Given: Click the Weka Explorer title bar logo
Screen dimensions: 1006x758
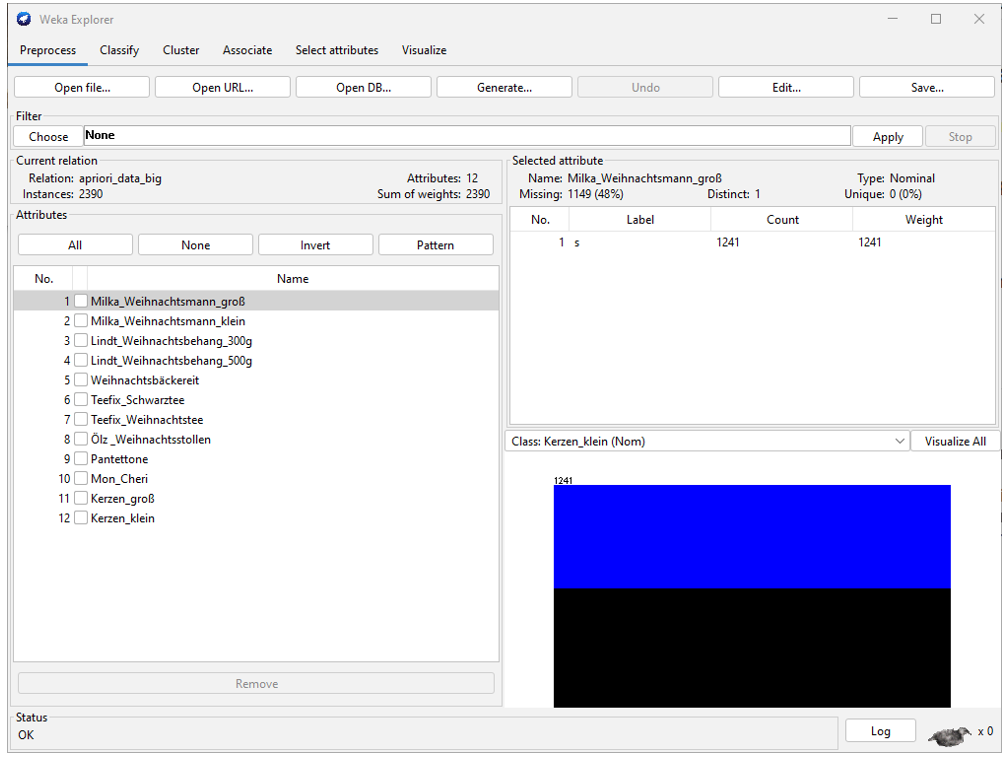Looking at the screenshot, I should pyautogui.click(x=24, y=19).
